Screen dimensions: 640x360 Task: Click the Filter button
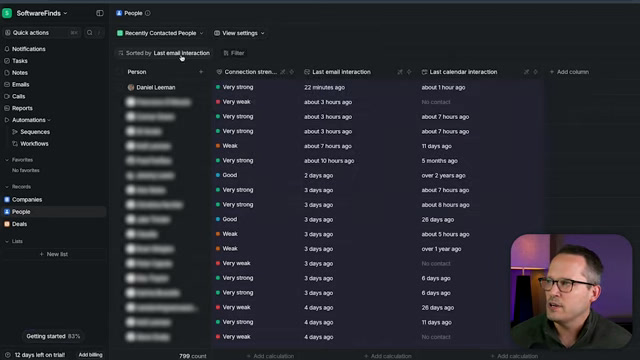tap(234, 53)
